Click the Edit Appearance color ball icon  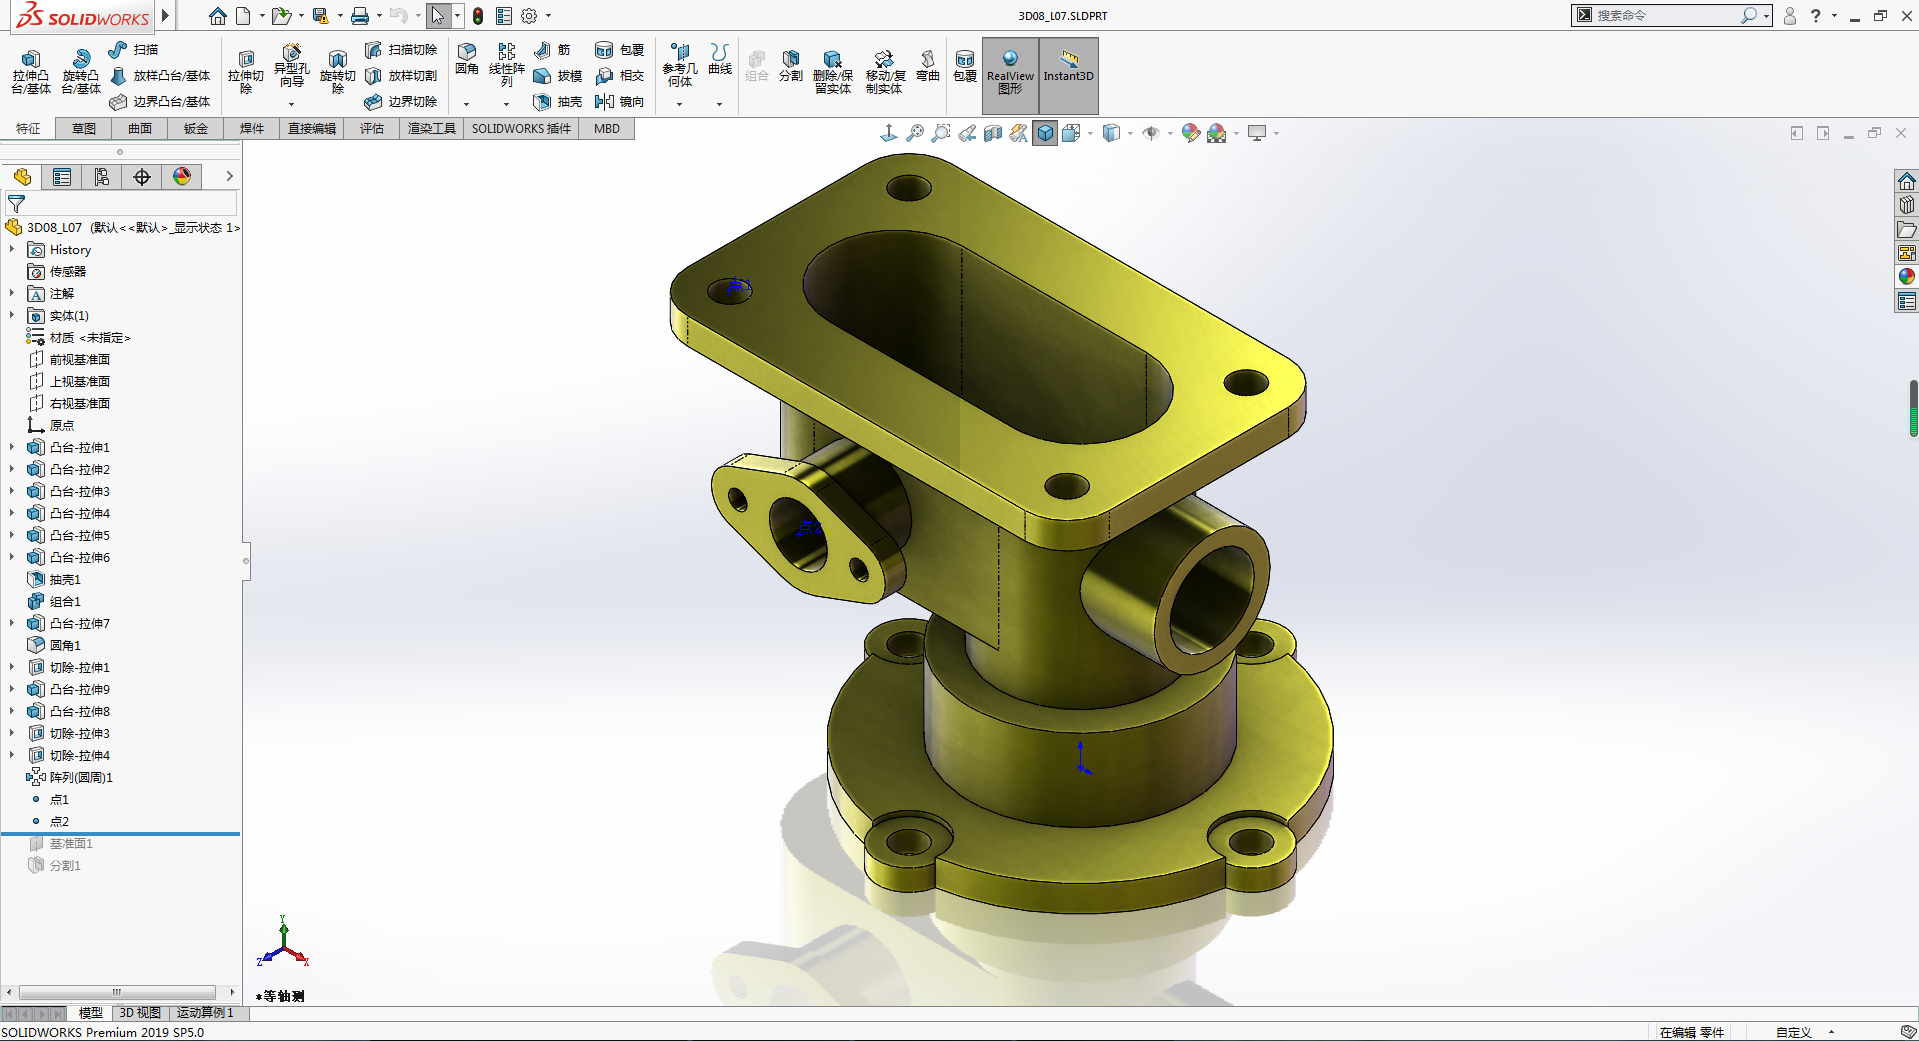[x=1190, y=133]
